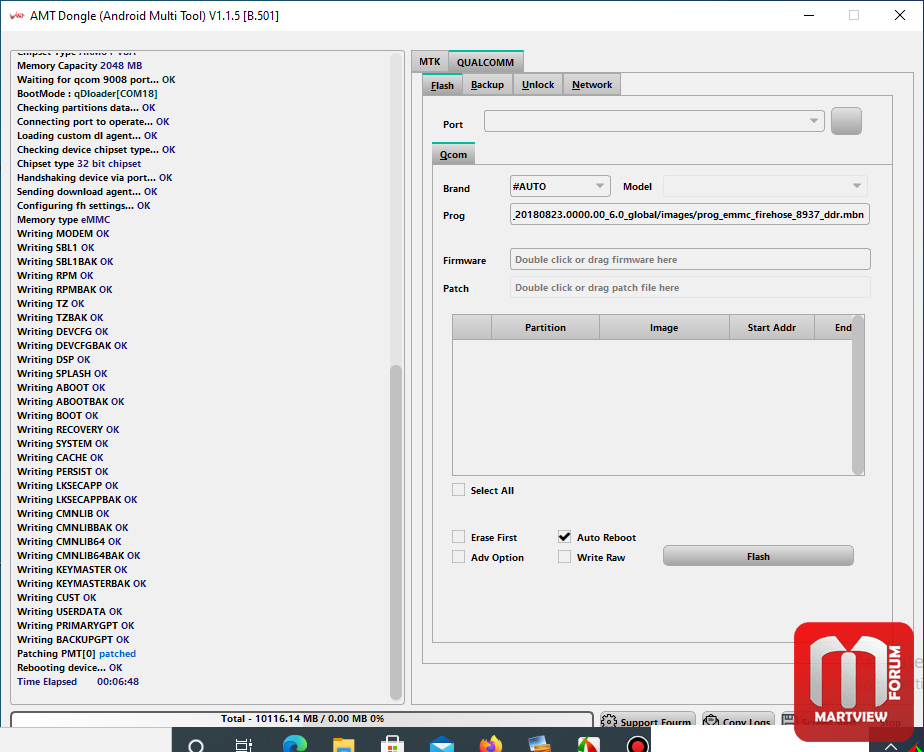Open the Backup tab

[x=487, y=85]
